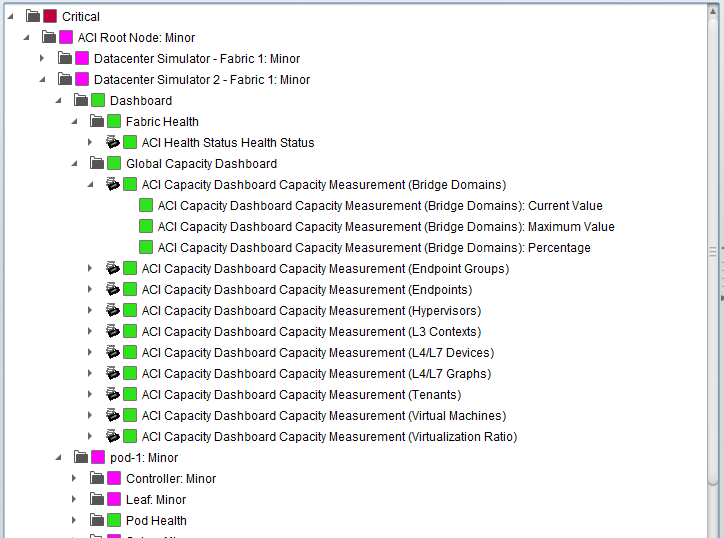Collapse the pod-1: Minor node
Image resolution: width=724 pixels, height=538 pixels.
58,457
